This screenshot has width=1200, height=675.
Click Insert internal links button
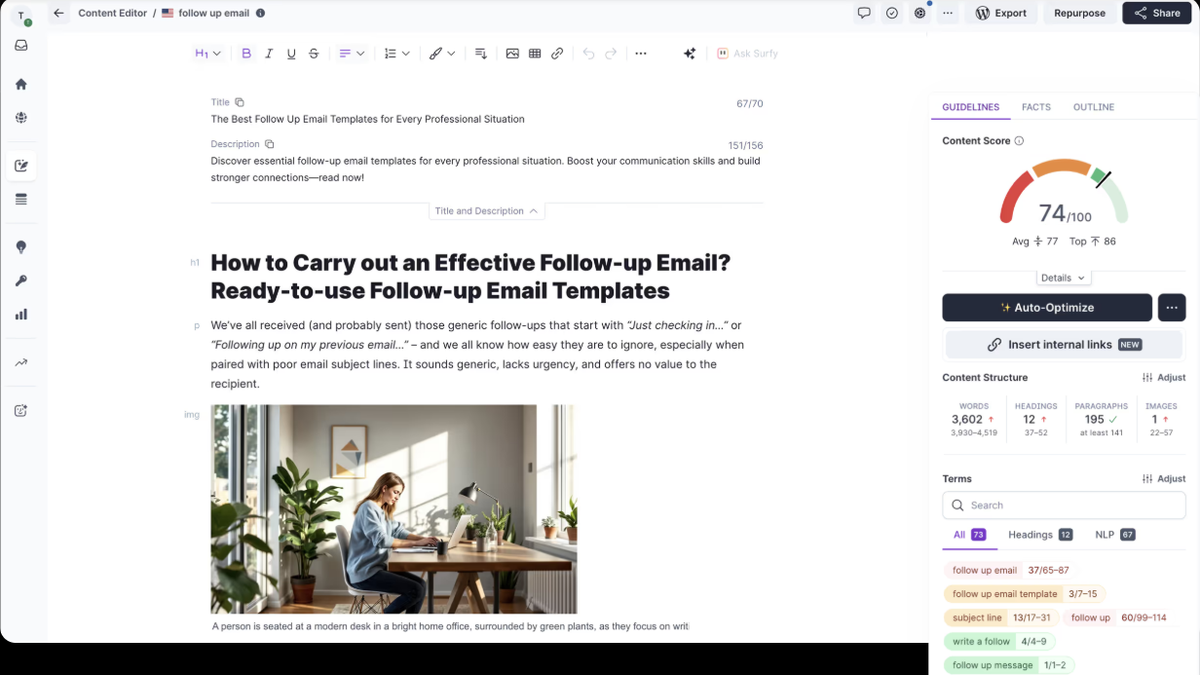coord(1064,344)
